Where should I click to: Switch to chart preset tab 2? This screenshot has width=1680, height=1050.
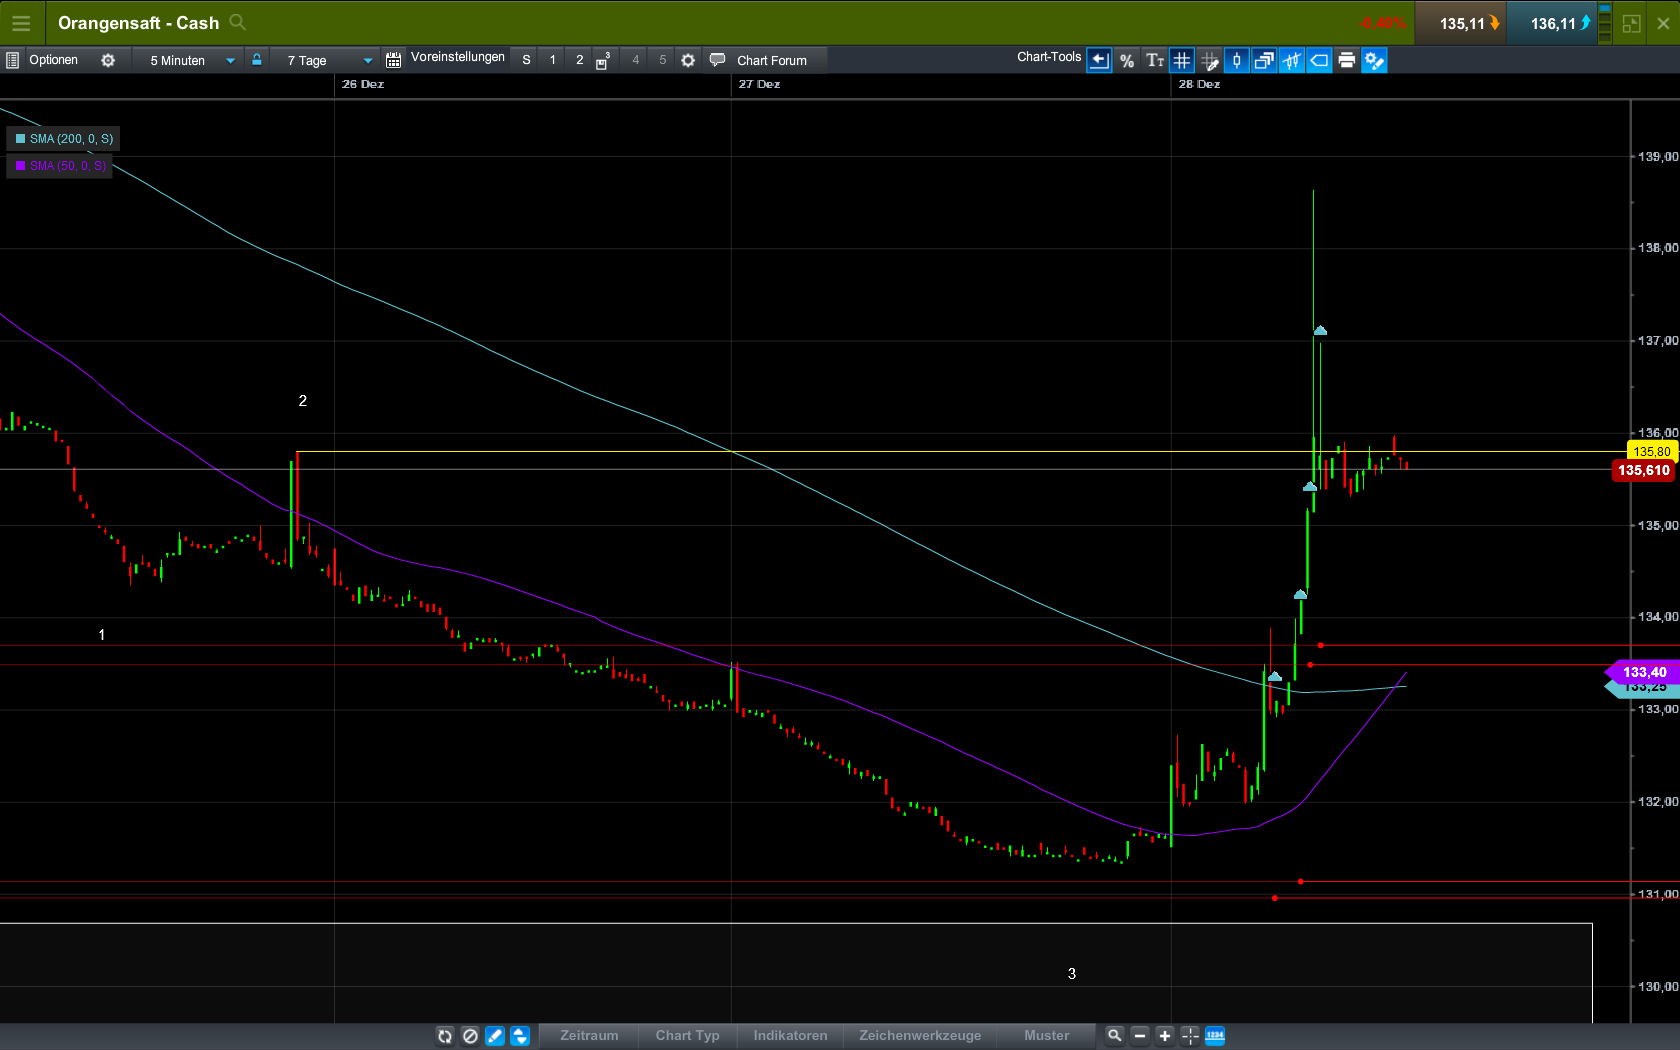click(x=579, y=60)
